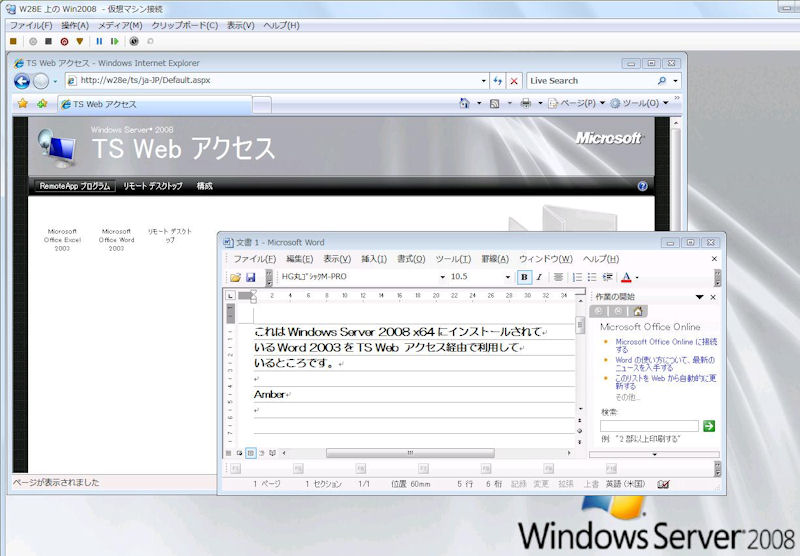Screen dimensions: 800x556
Task: Open the 10.5 font size dropdown
Action: click(508, 277)
